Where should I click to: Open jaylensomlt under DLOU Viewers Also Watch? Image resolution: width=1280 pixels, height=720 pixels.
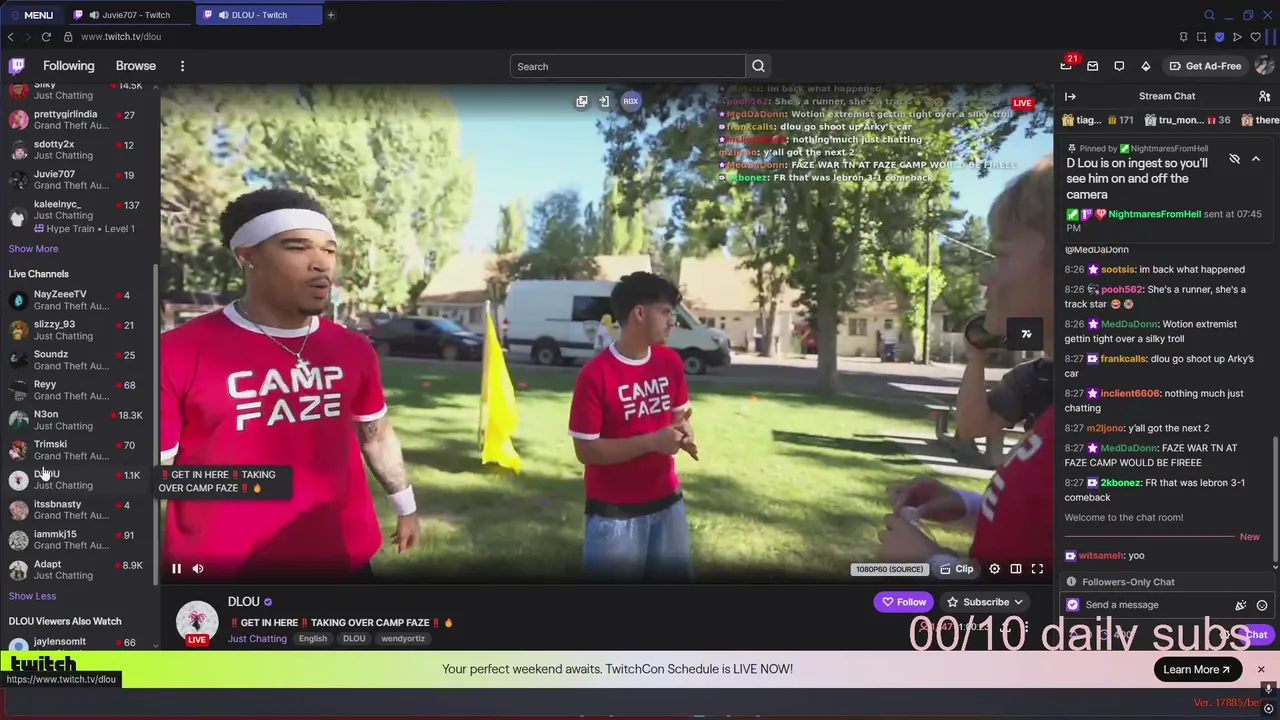tap(76, 642)
